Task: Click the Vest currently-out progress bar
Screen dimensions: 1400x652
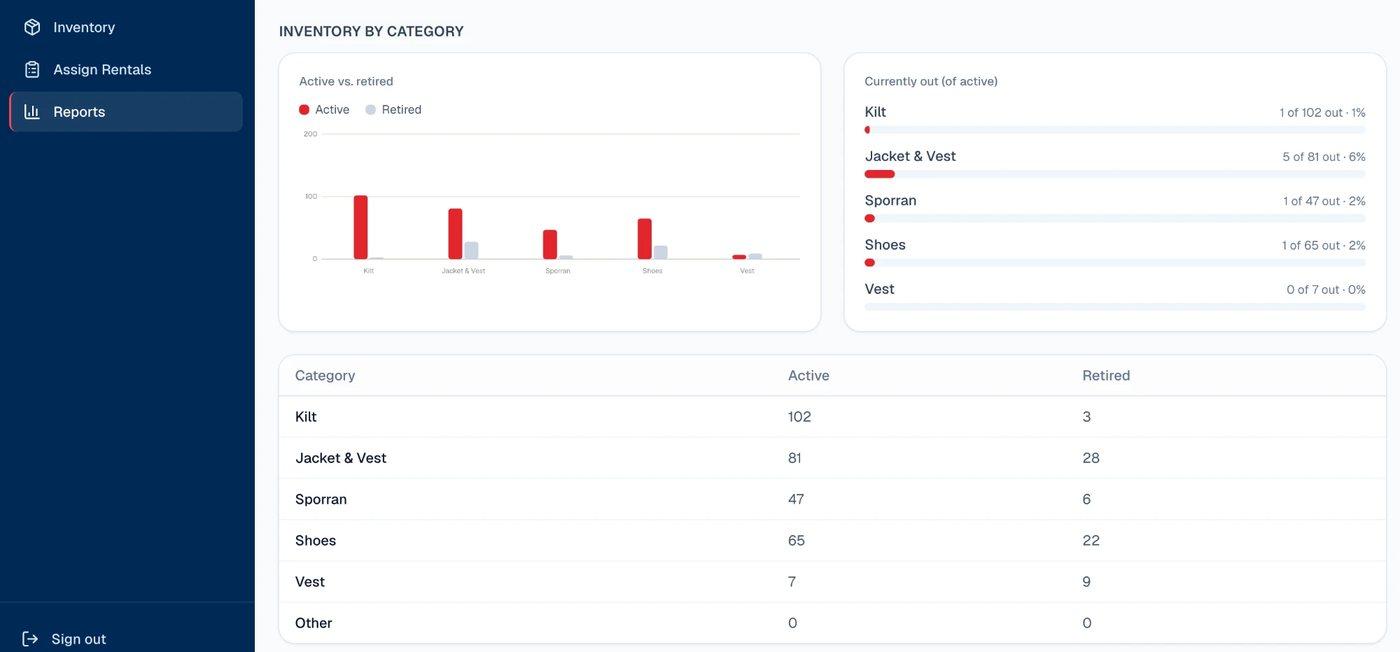Action: click(x=1115, y=306)
